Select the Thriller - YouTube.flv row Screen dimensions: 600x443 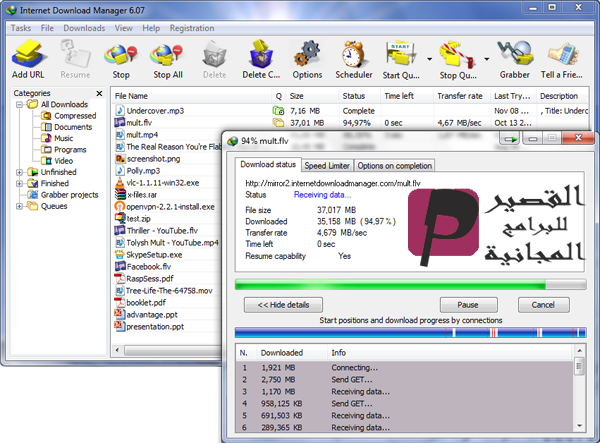(x=167, y=231)
